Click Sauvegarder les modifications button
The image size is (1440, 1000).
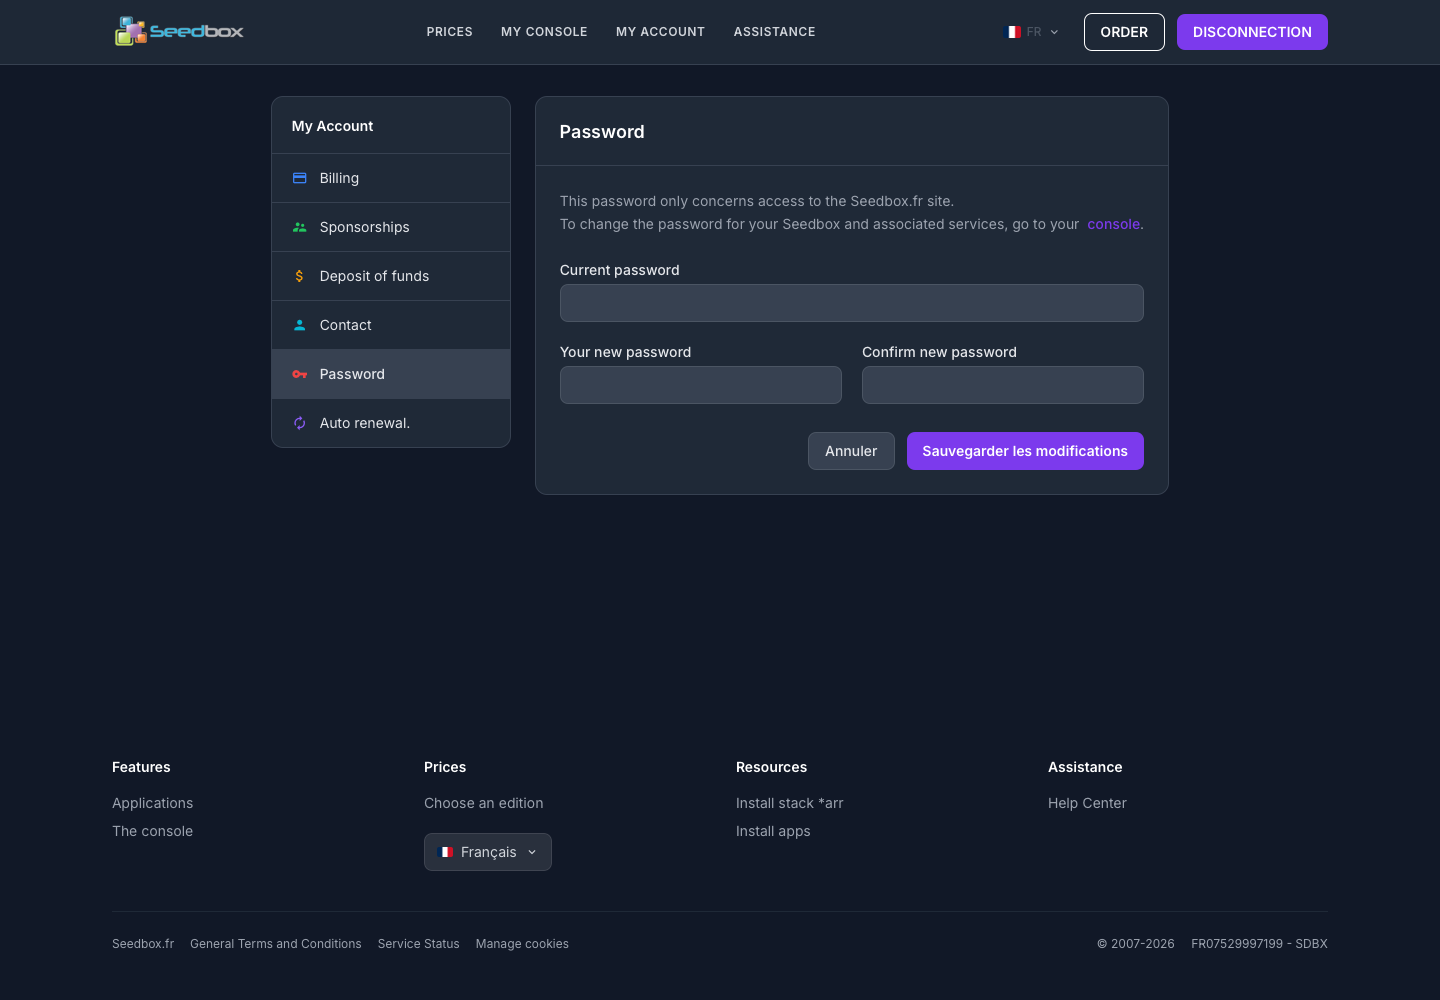tap(1025, 451)
